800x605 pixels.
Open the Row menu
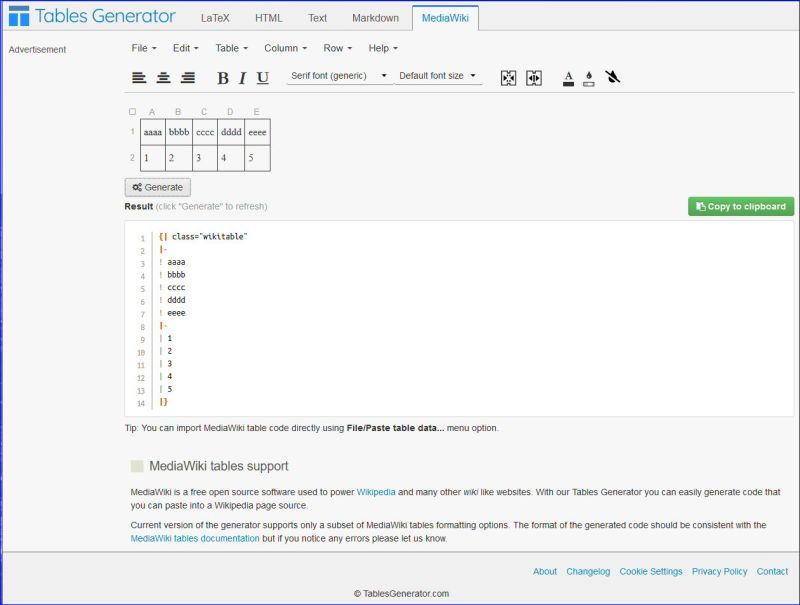[x=337, y=48]
